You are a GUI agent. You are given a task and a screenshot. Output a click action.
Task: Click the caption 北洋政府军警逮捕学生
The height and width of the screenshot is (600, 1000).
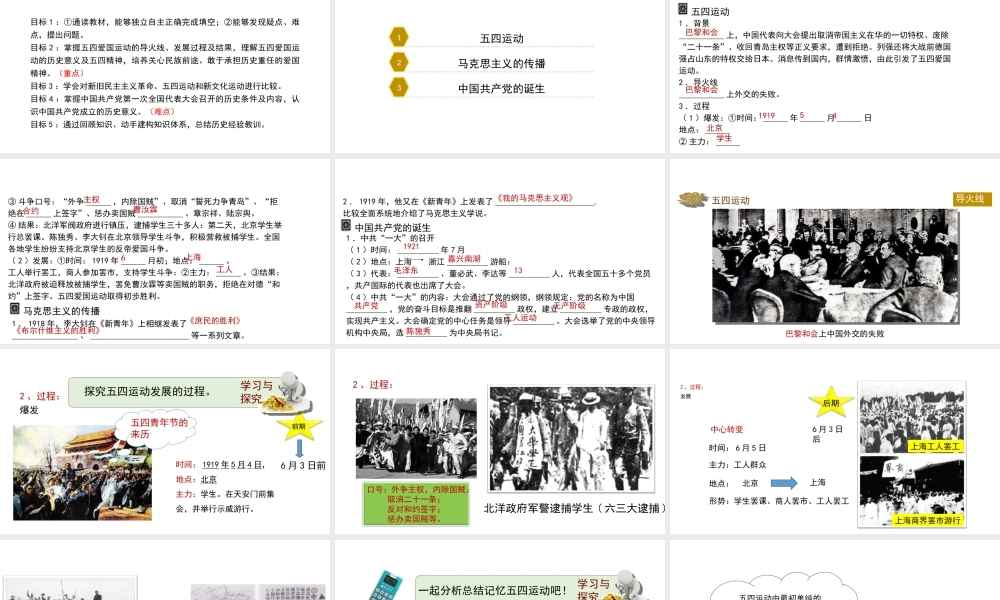[x=538, y=508]
